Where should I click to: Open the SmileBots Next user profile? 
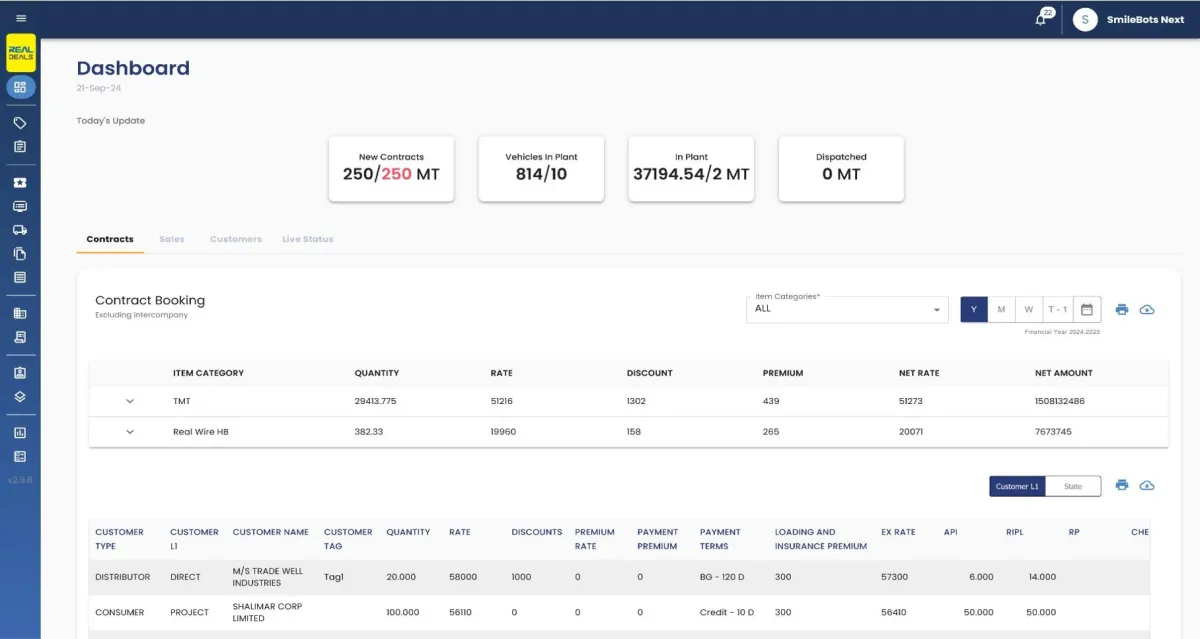(x=1129, y=19)
